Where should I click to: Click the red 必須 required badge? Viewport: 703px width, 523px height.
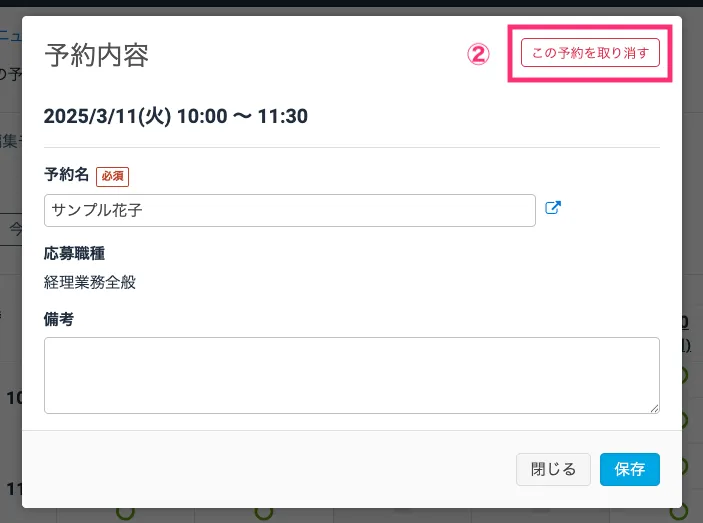tap(113, 176)
